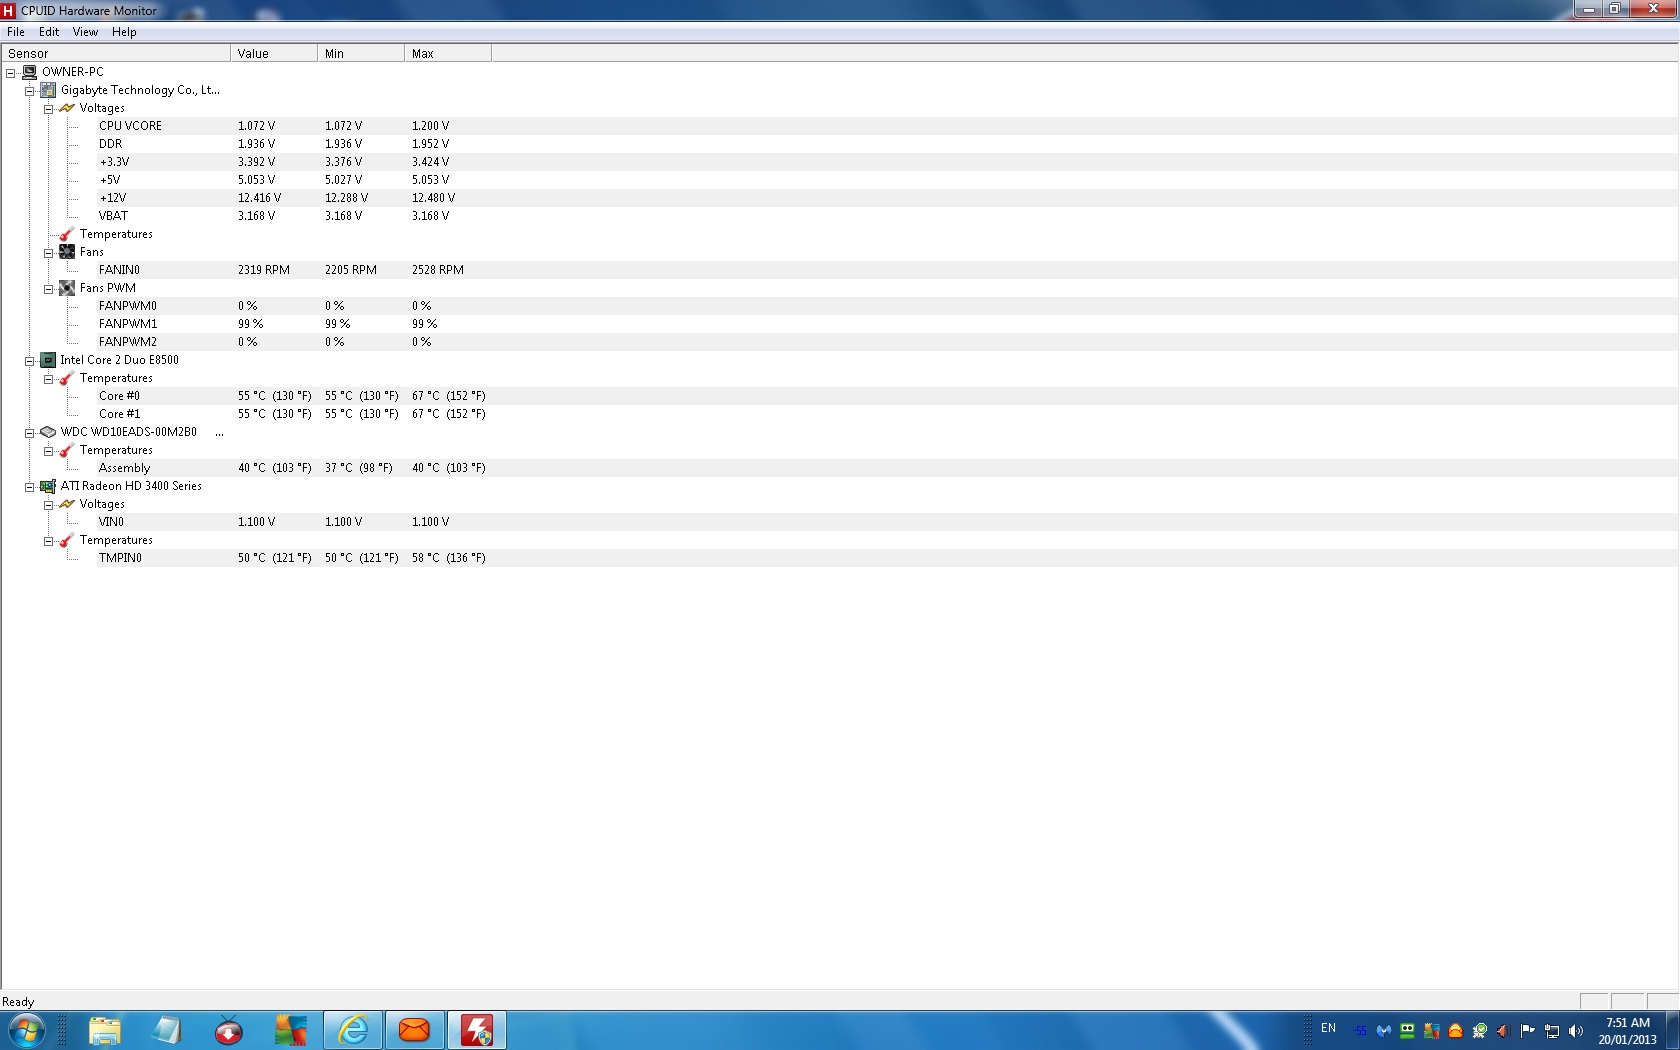Click the 12.480 V max value

433,198
